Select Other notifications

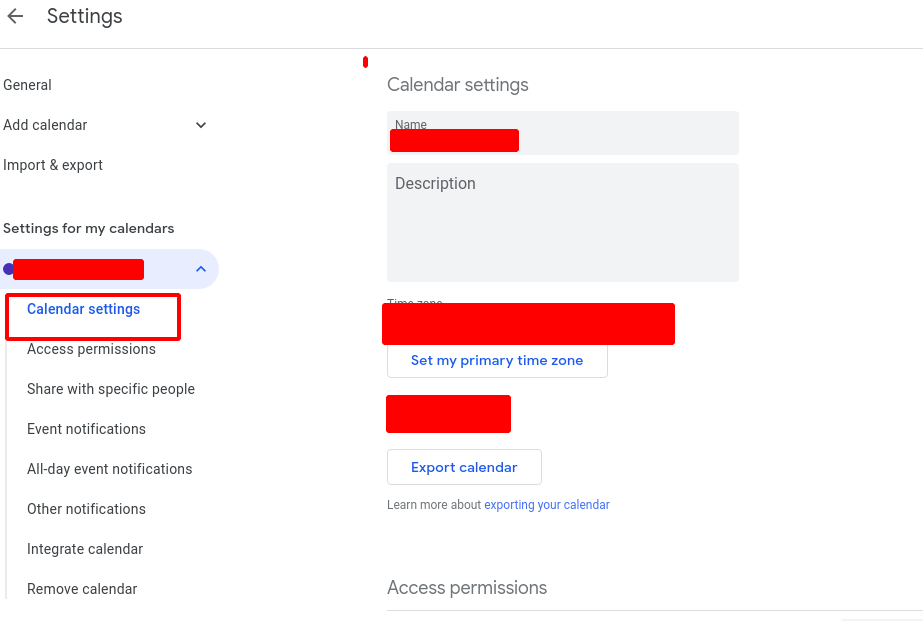click(86, 509)
